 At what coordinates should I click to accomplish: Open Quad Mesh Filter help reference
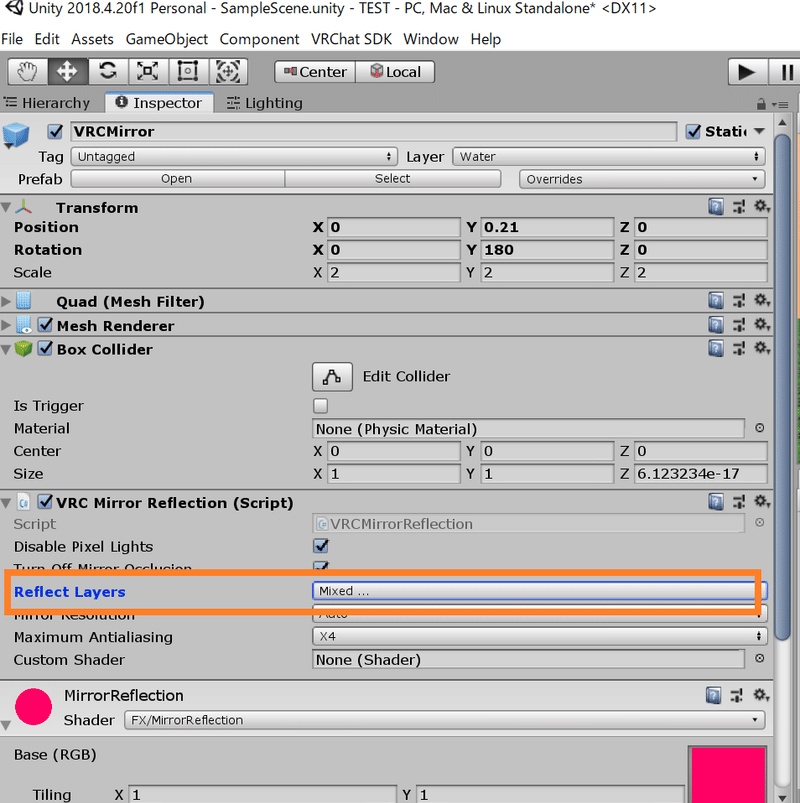click(715, 301)
